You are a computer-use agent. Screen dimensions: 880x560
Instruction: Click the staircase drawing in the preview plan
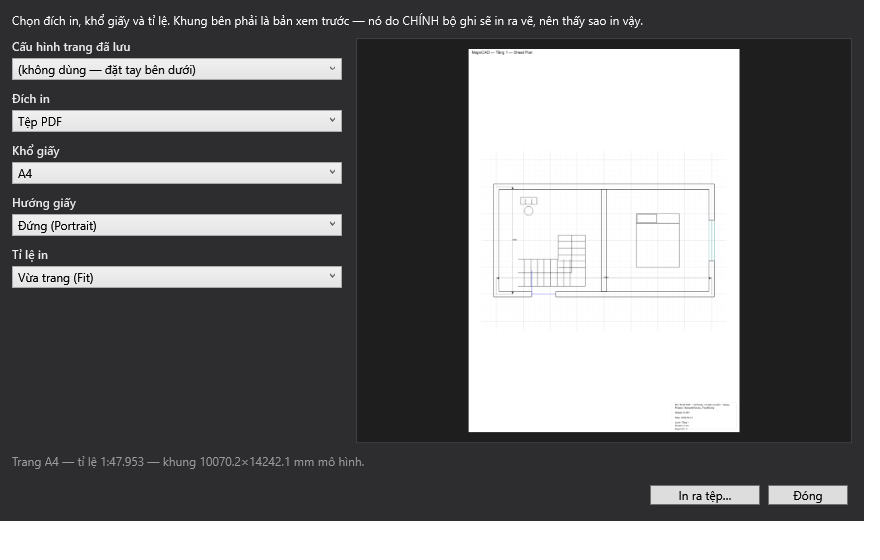pyautogui.click(x=552, y=261)
